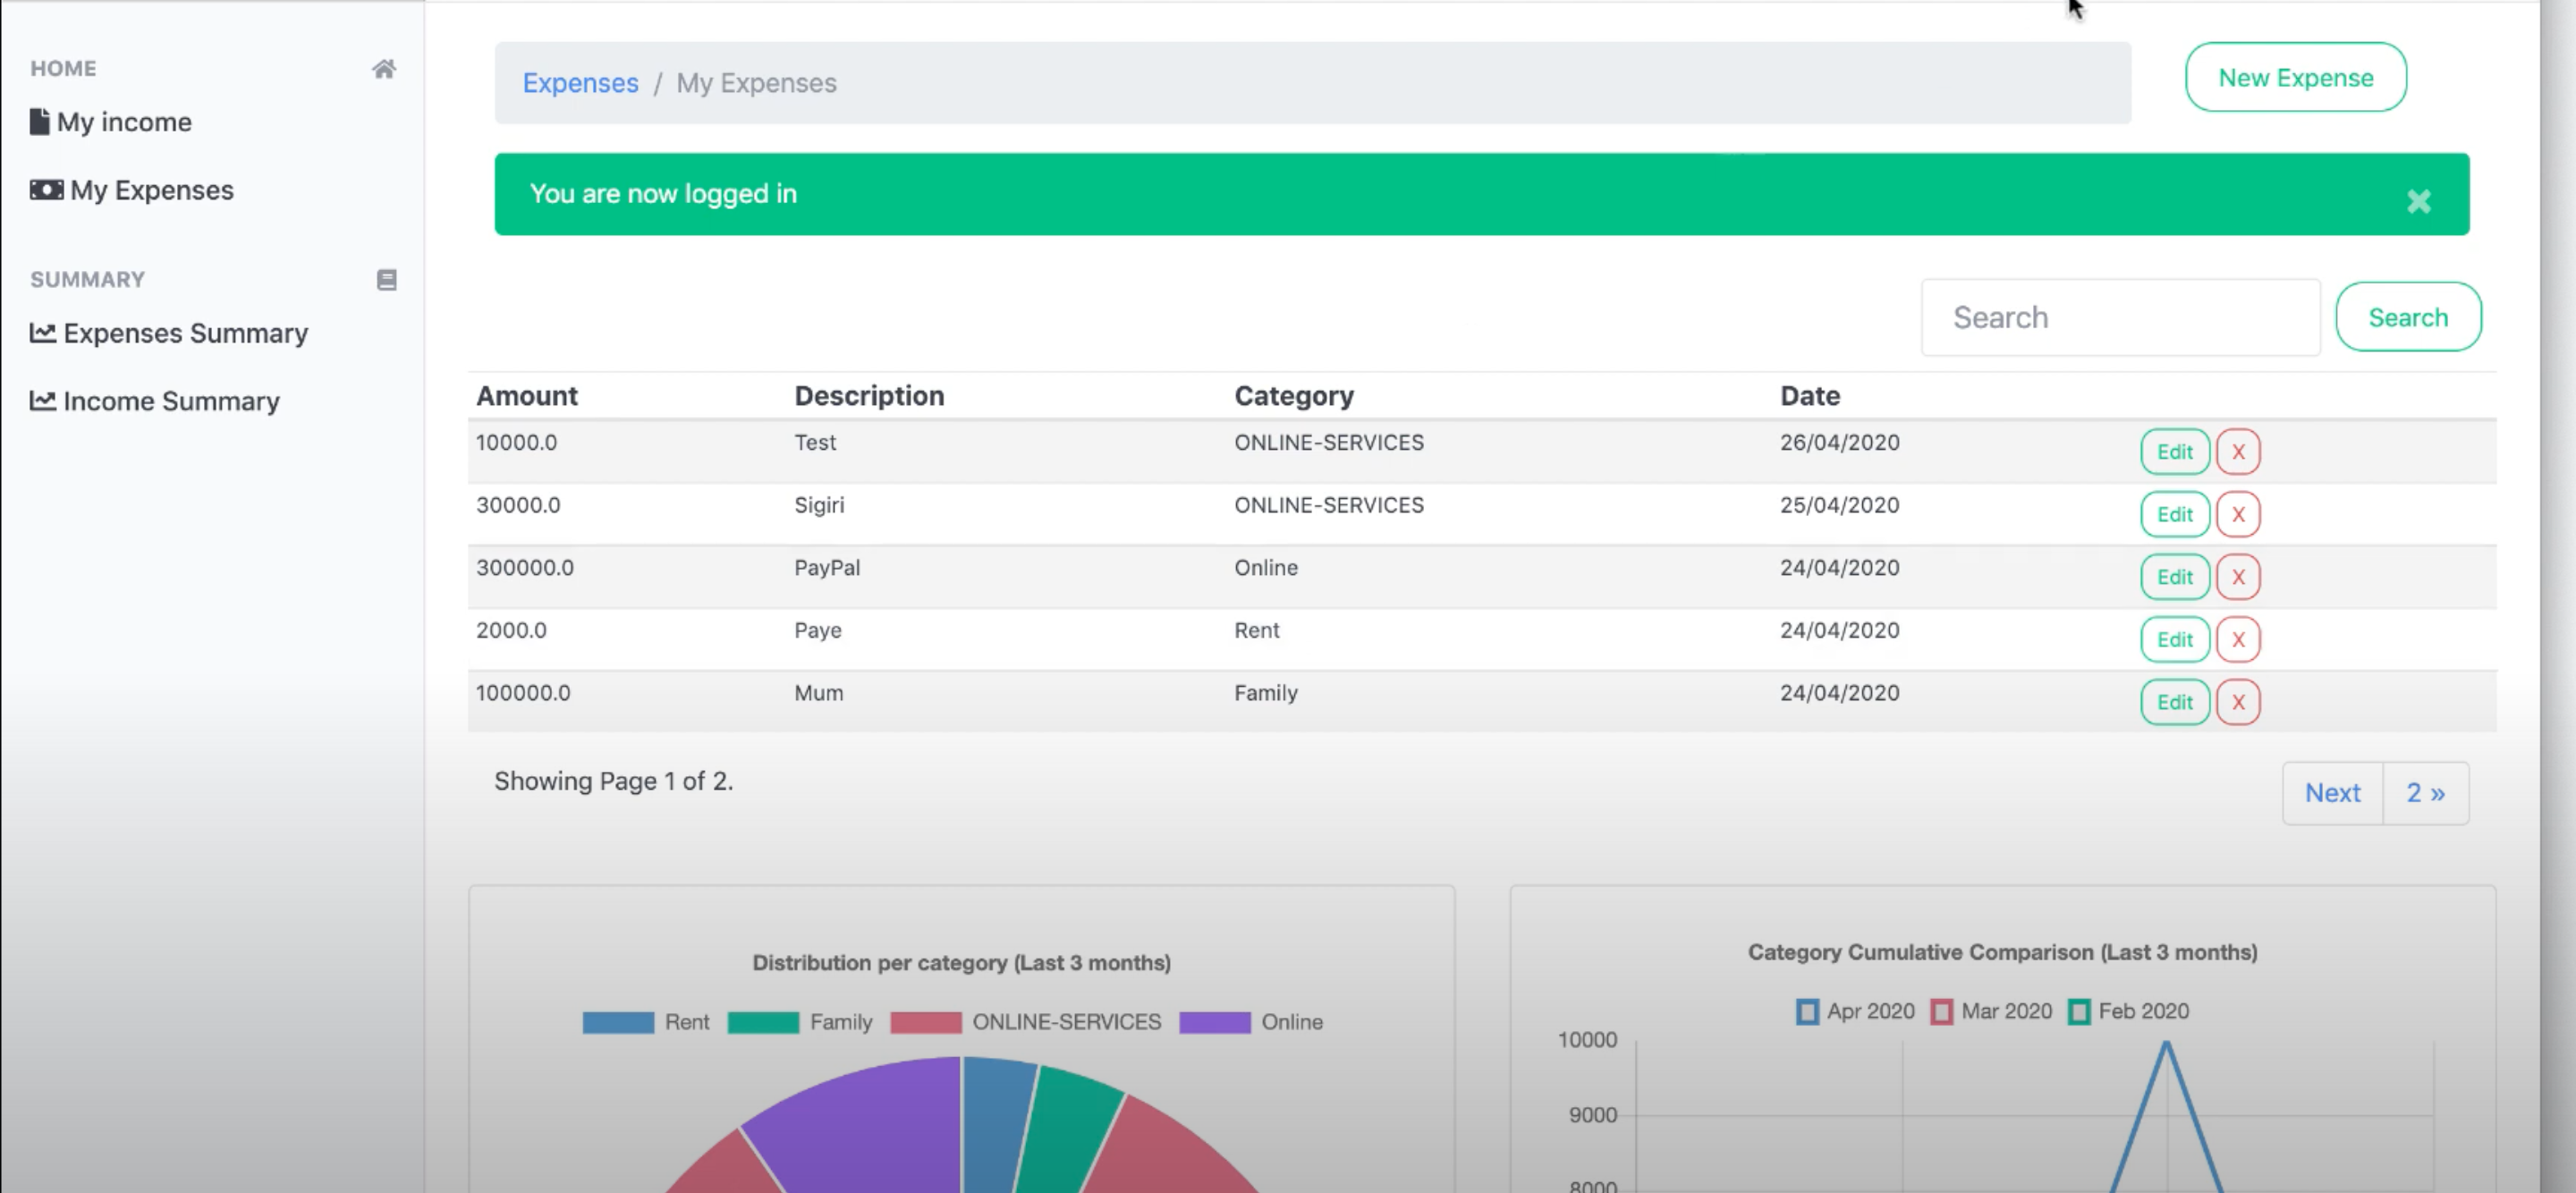
Task: Go to page 2 using the pagination link
Action: click(2425, 792)
